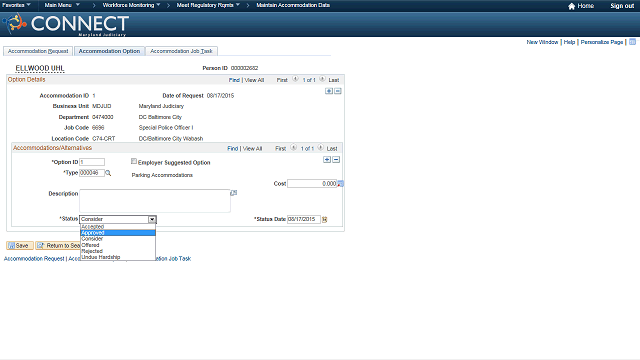The width and height of the screenshot is (640, 360).
Task: Click the ELLWOOD UHL name
Action: 40,68
